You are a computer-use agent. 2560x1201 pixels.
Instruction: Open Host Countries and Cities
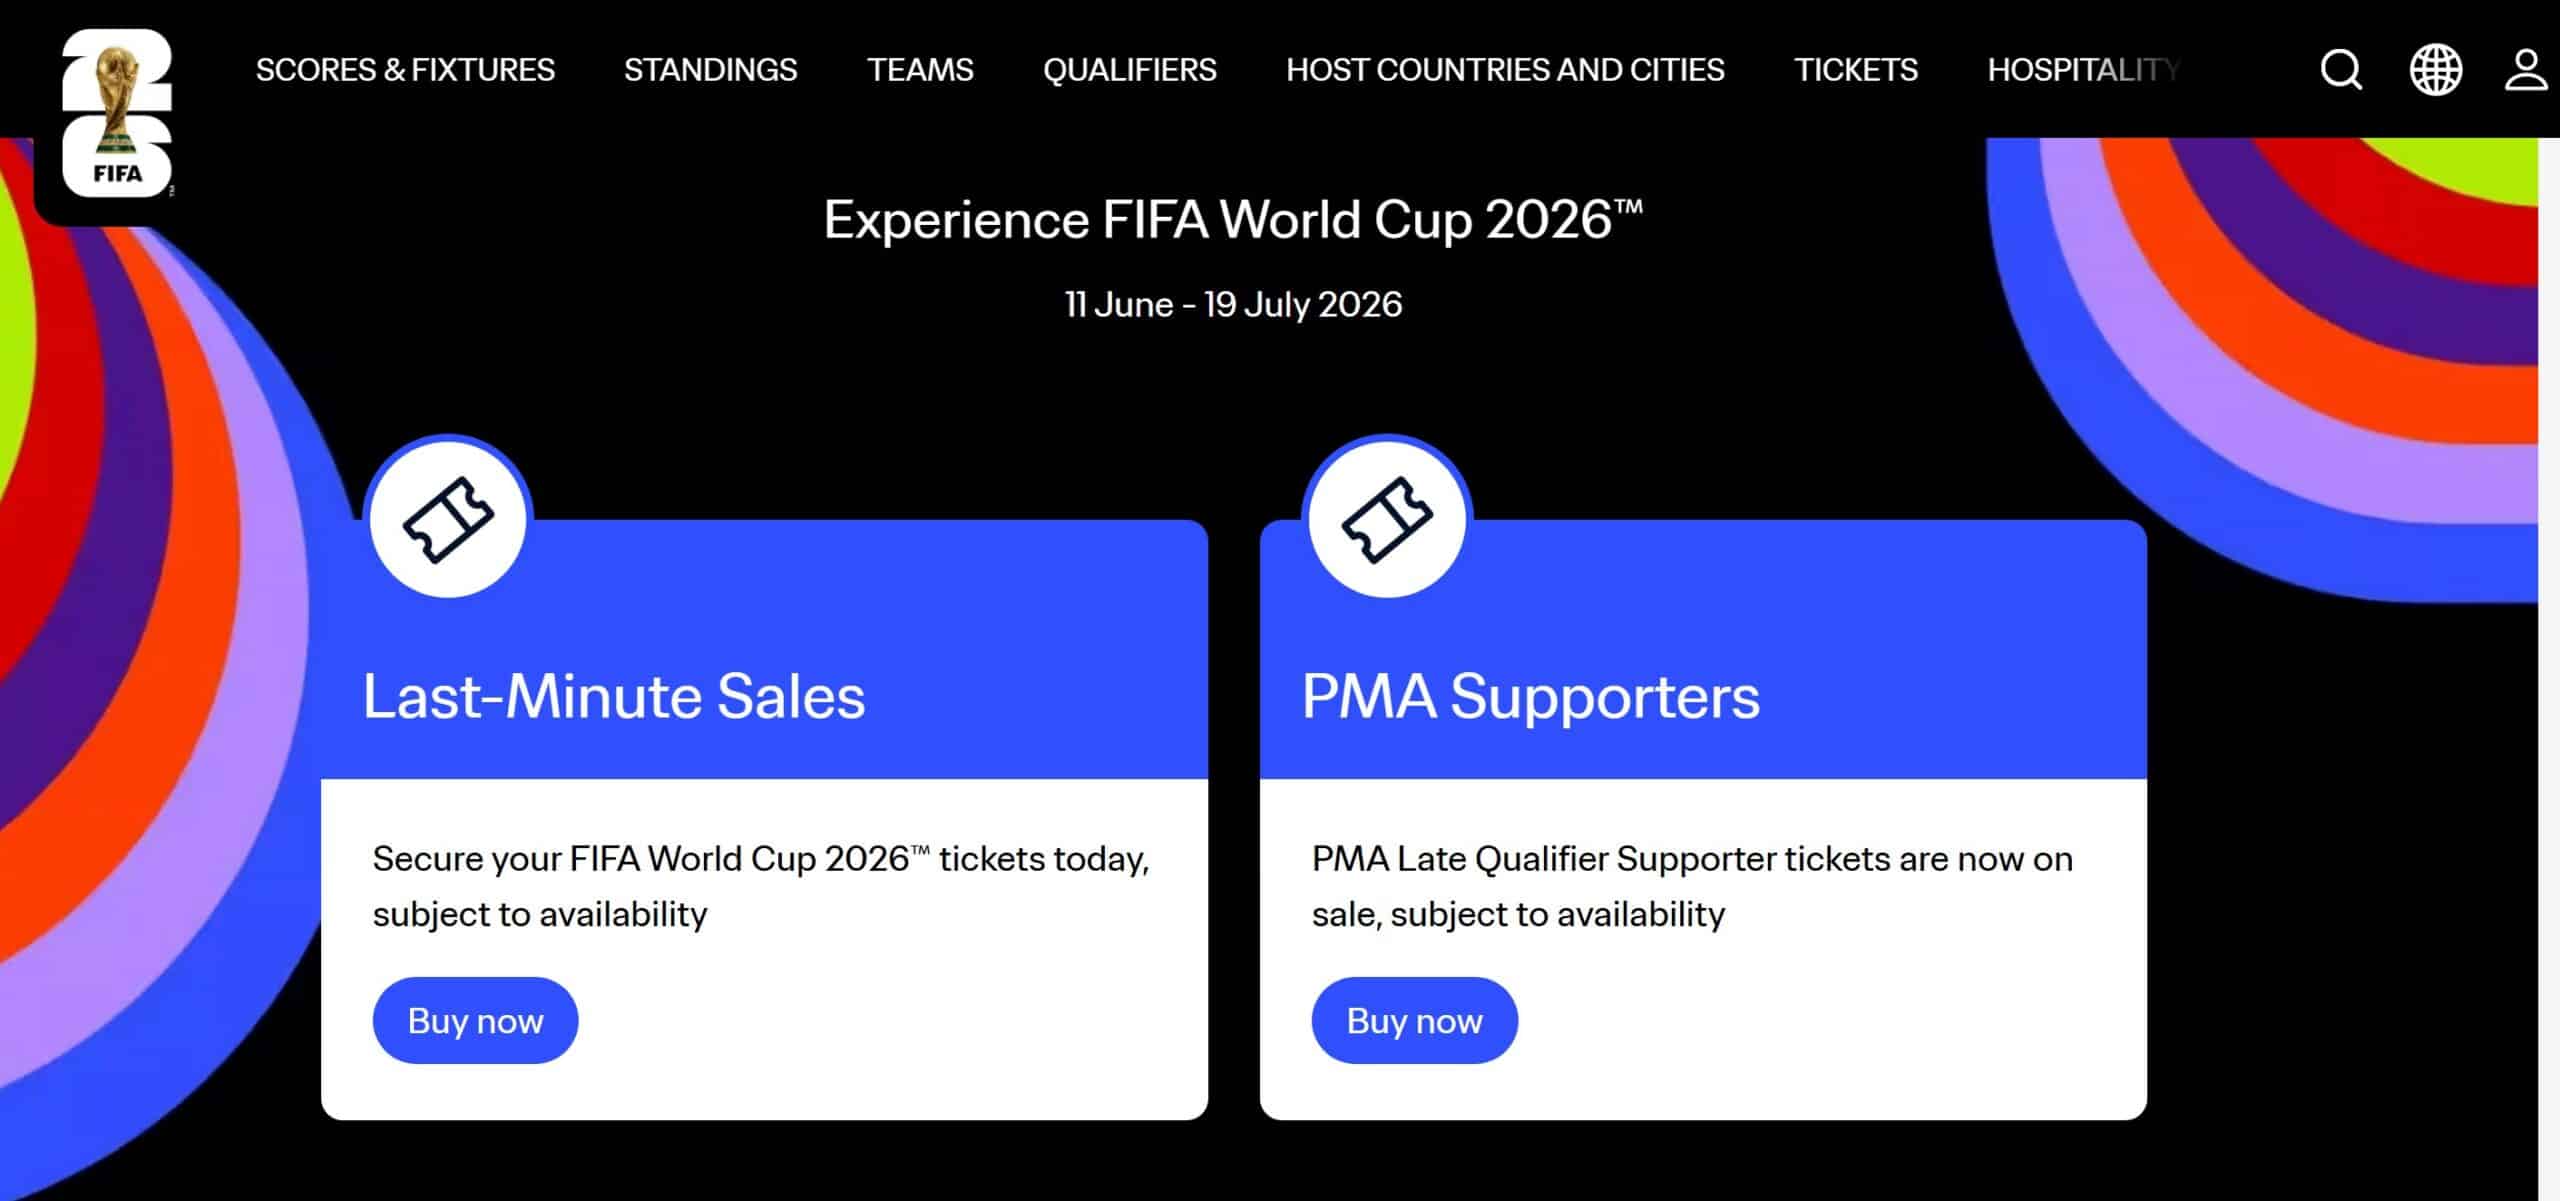click(x=1505, y=70)
